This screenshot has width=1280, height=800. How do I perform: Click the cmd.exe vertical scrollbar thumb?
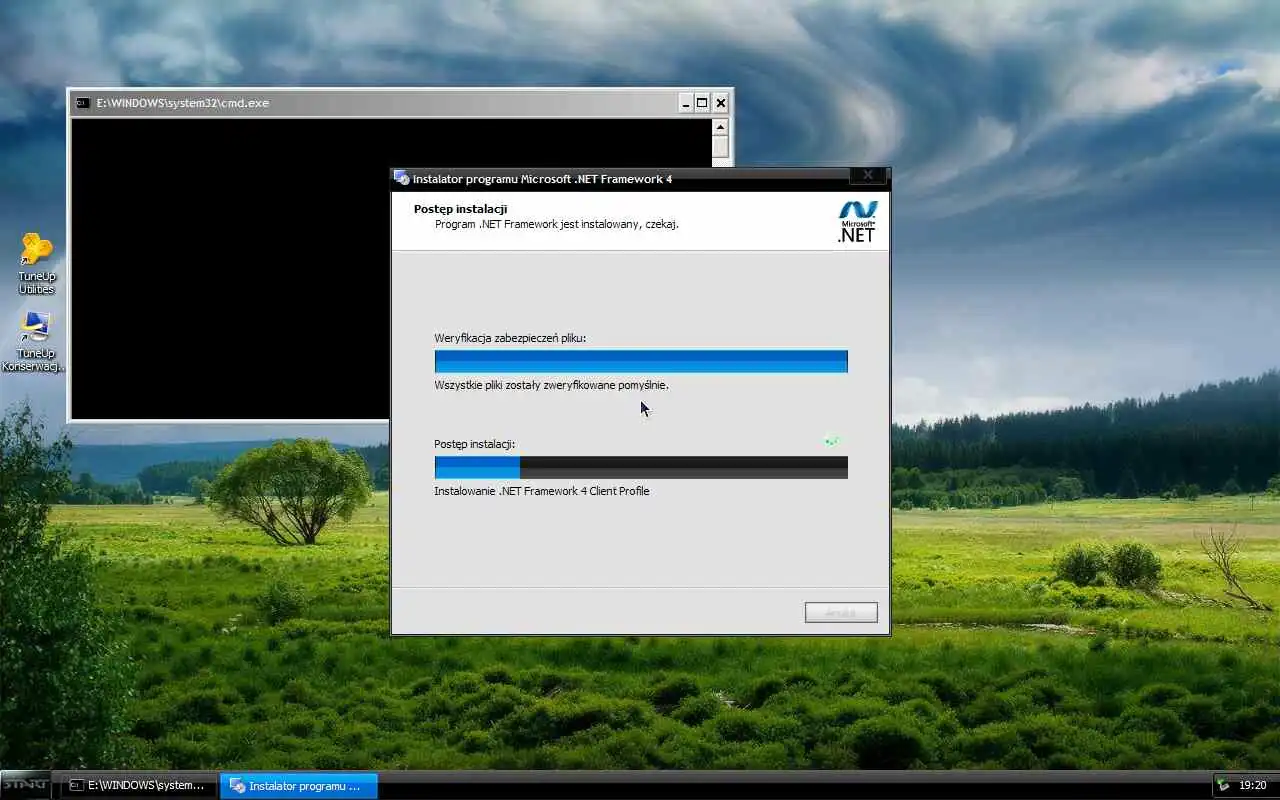720,147
